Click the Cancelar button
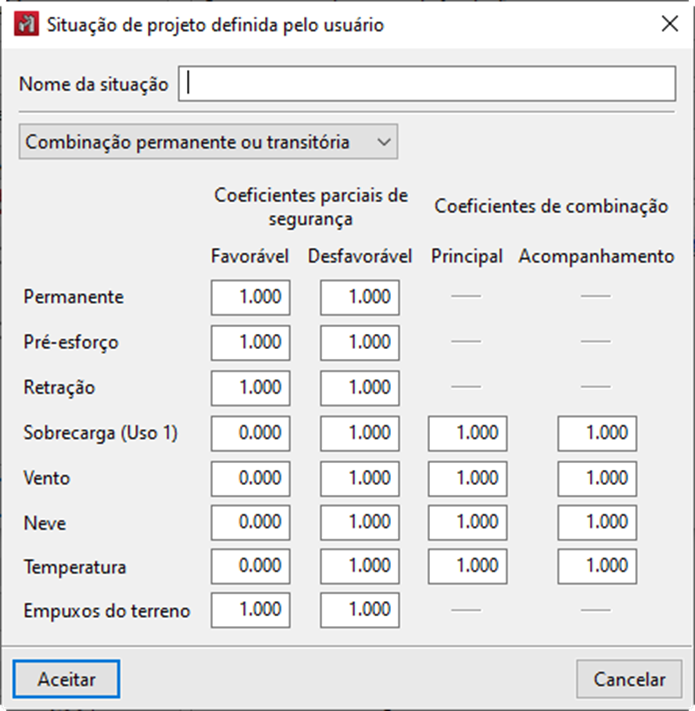 (x=629, y=679)
